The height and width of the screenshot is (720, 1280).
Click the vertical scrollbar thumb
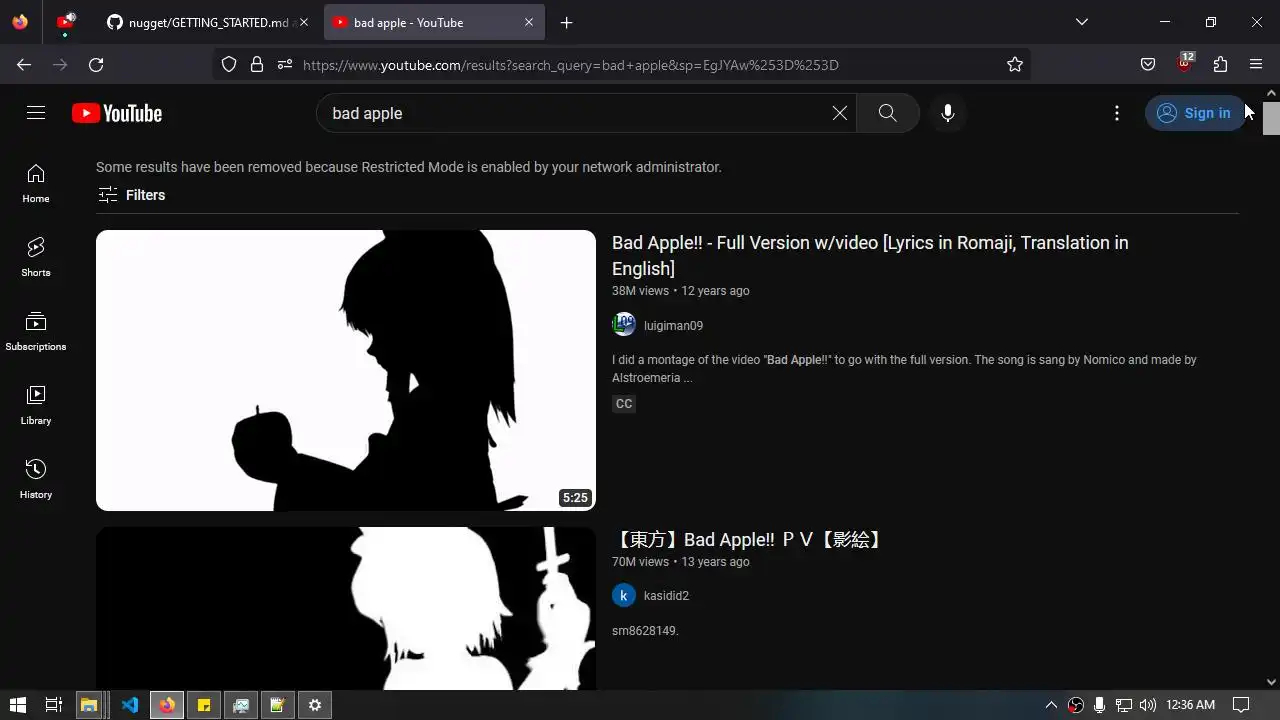(x=1271, y=117)
